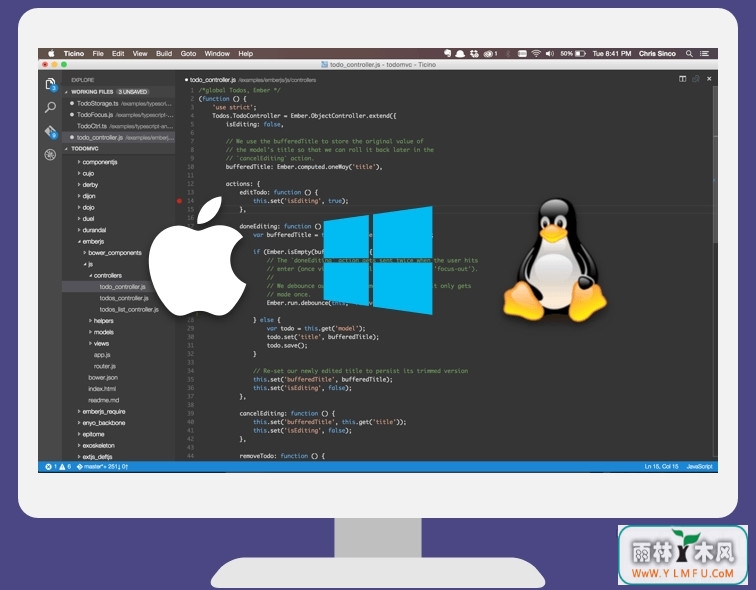Open router.js in the file tree
756x590 pixels.
tap(105, 366)
